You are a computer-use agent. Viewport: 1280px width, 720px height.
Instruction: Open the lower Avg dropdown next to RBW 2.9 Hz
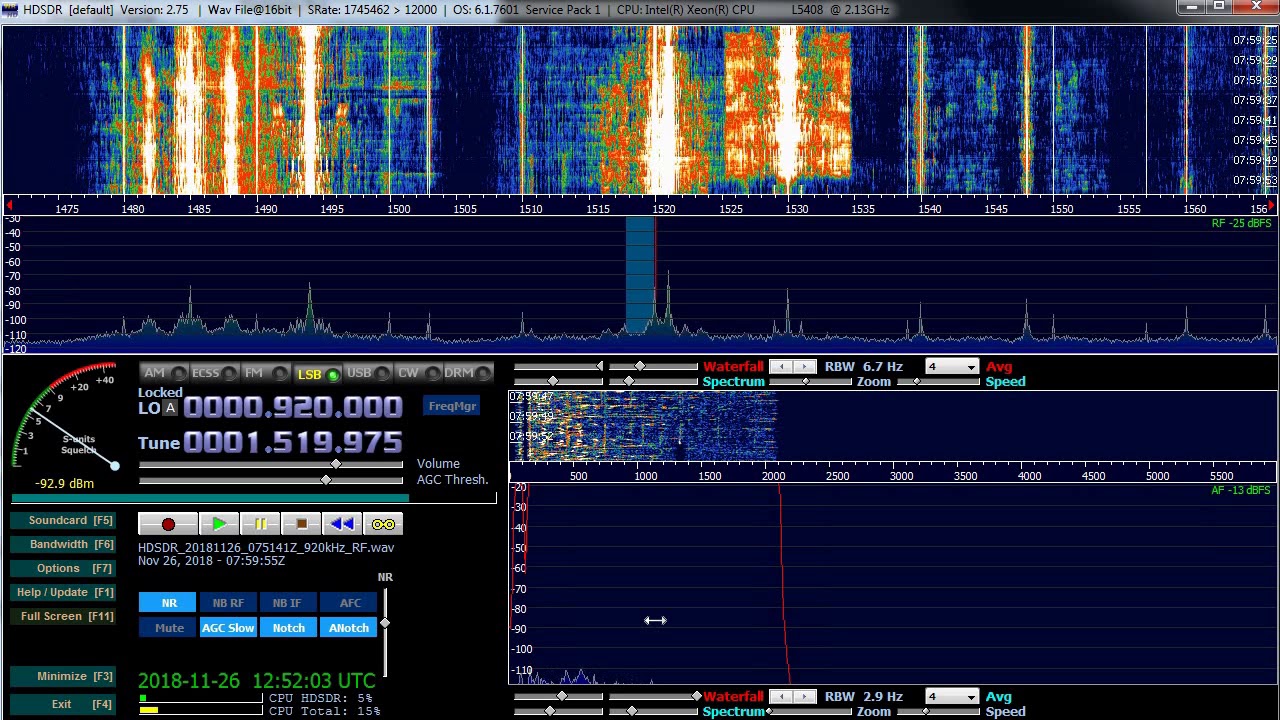pos(952,697)
